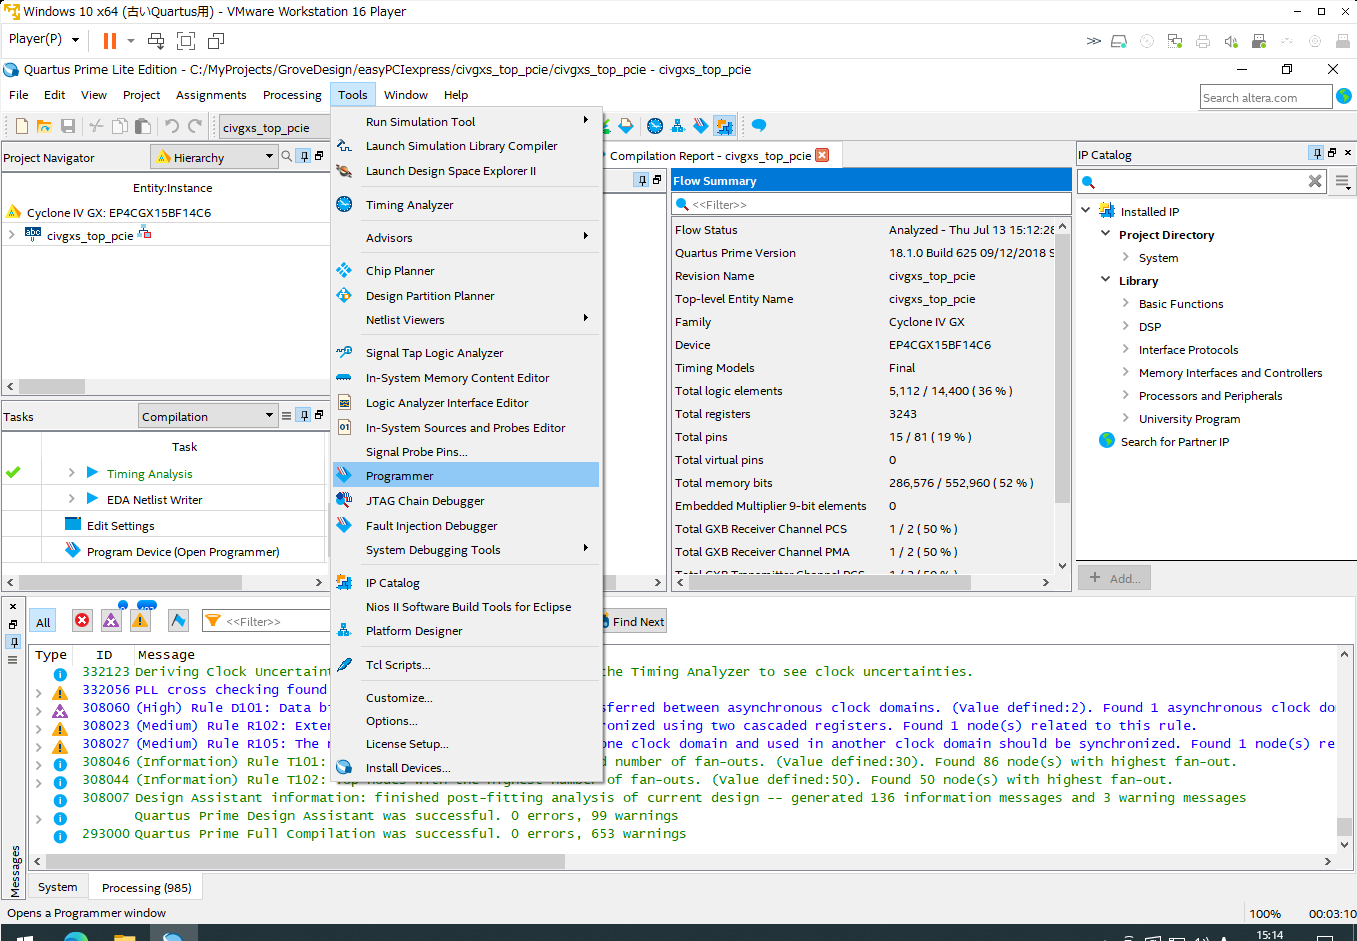Image resolution: width=1357 pixels, height=941 pixels.
Task: Click the Save floppy disk icon
Action: 68,126
